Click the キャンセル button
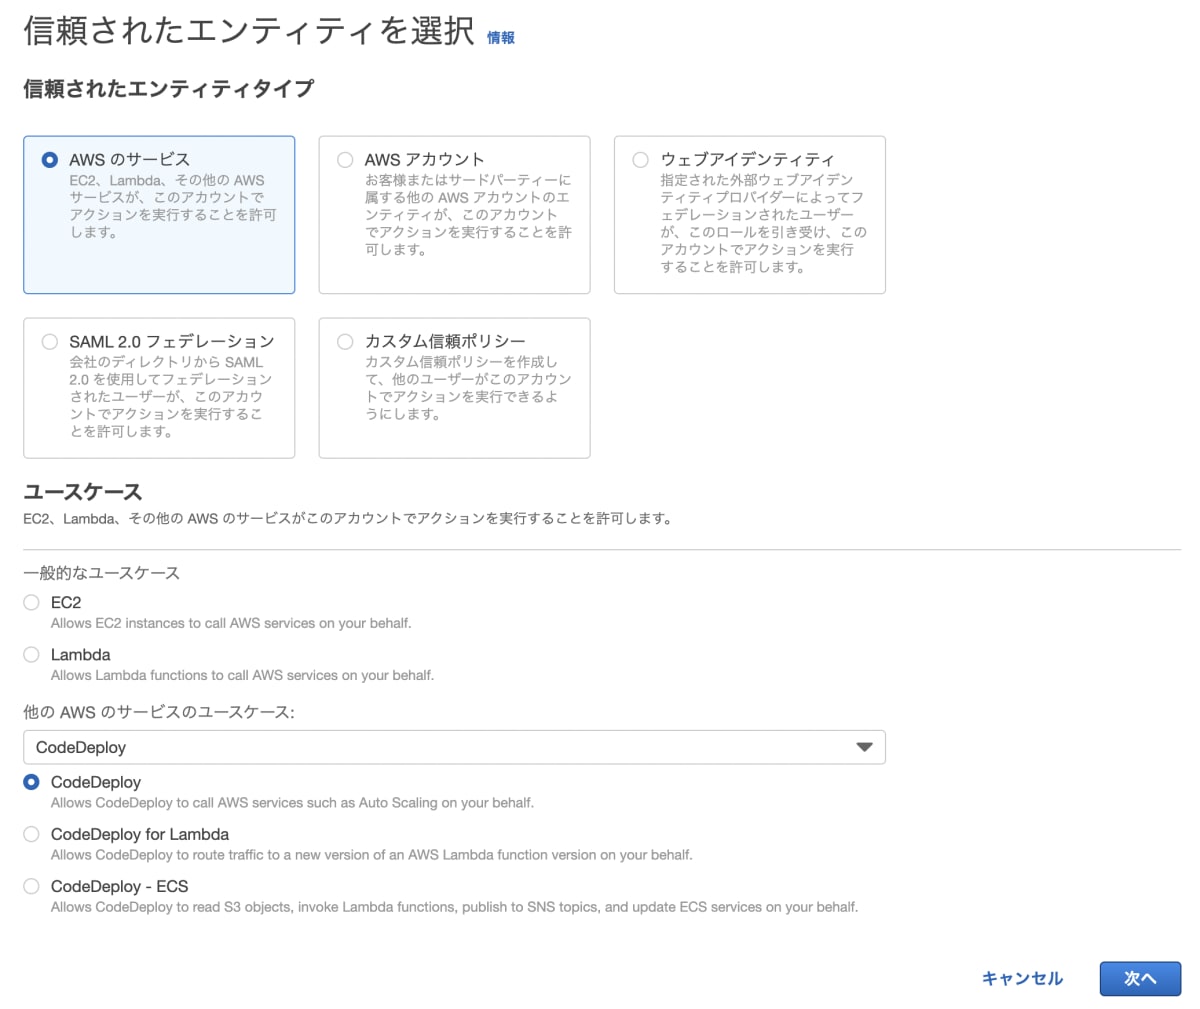 [1022, 978]
